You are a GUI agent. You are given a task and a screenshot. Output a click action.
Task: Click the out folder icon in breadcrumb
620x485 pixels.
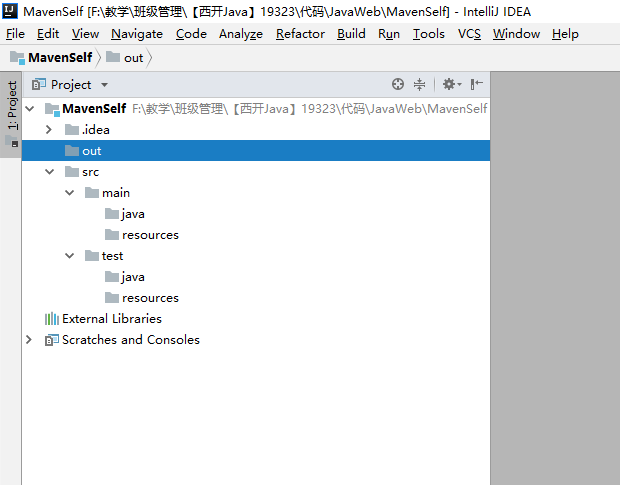click(x=113, y=57)
